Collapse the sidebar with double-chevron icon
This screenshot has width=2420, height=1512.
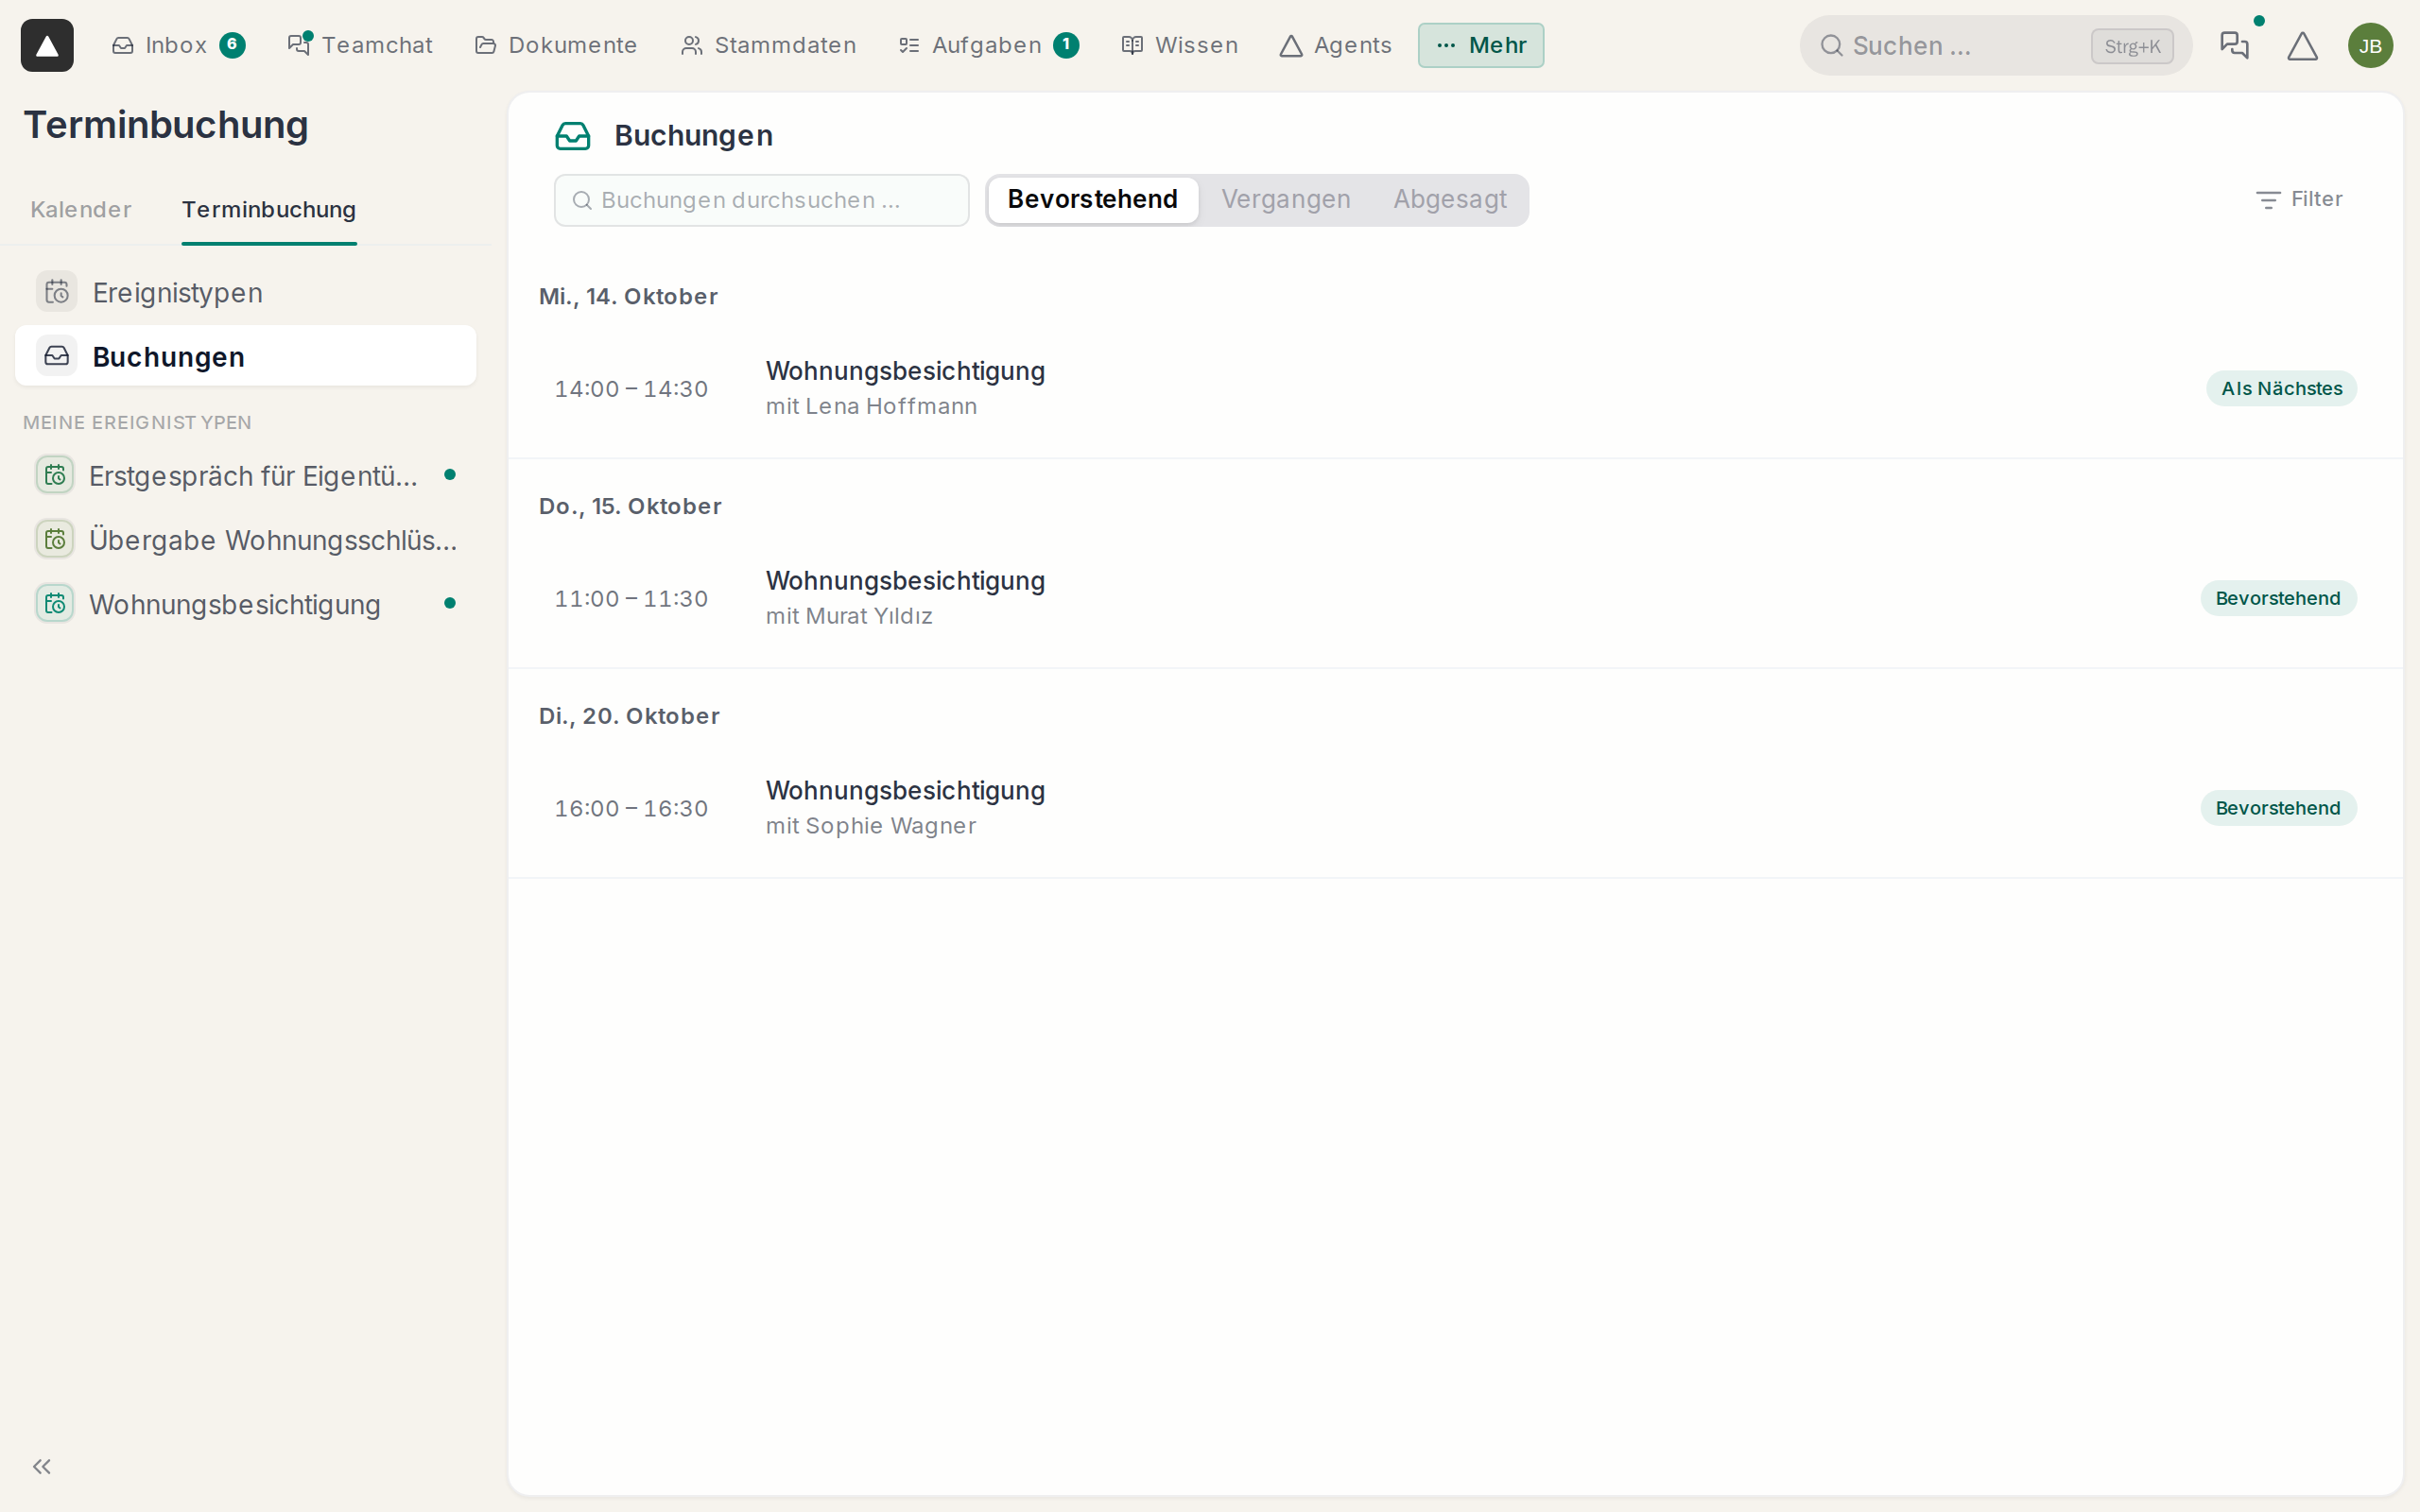(41, 1466)
